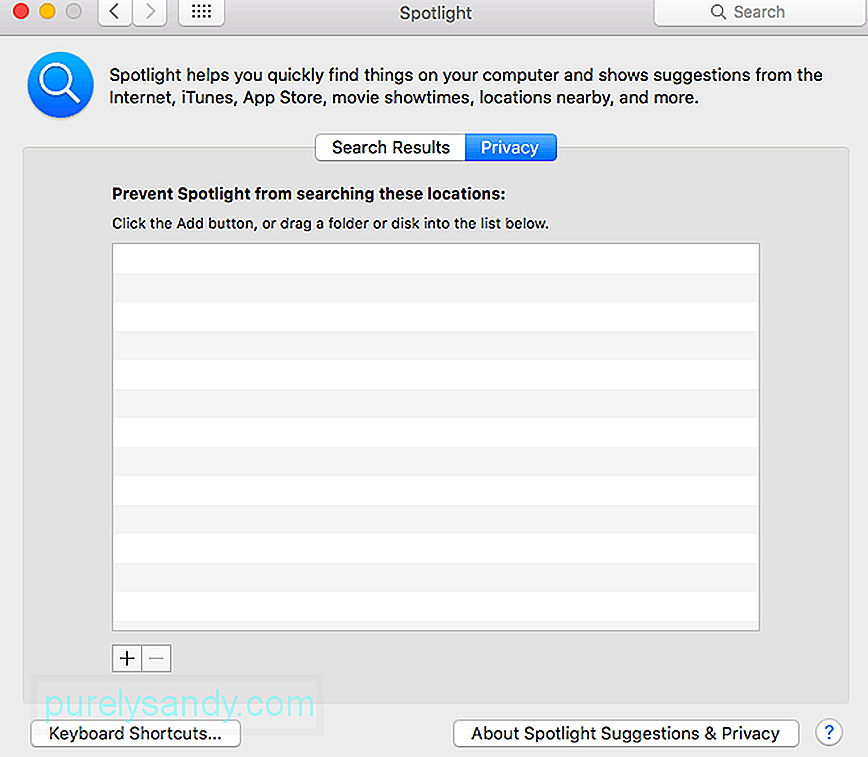Add a location with plus button
The image size is (868, 757).
(127, 658)
